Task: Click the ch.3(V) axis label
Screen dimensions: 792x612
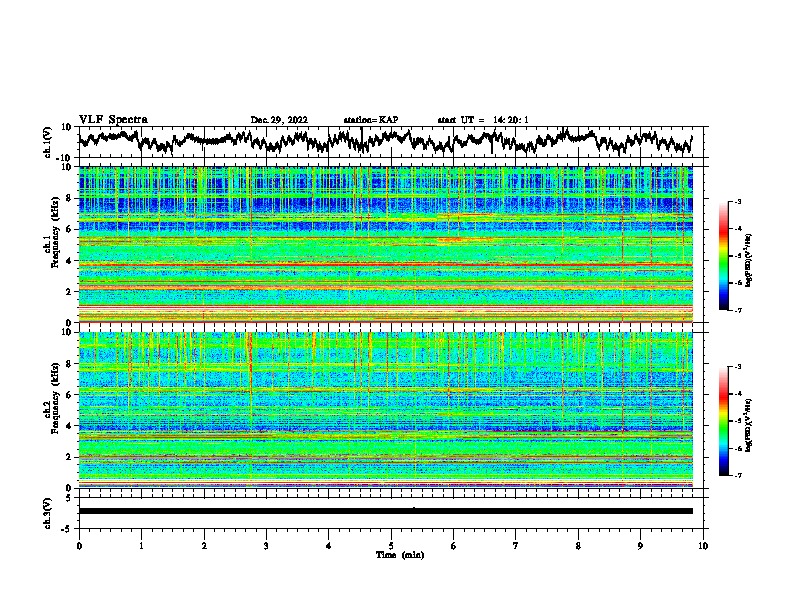Action: 48,513
